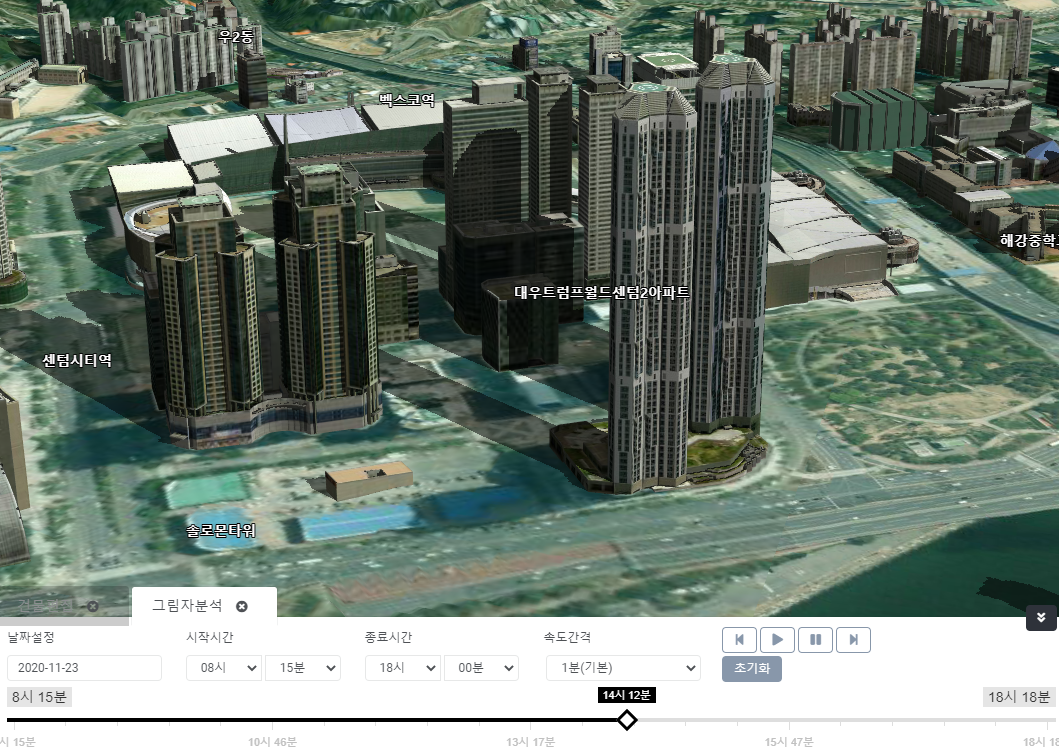This screenshot has height=755, width=1059.
Task: Click the 벡스코역 station label on map
Action: pos(407,100)
